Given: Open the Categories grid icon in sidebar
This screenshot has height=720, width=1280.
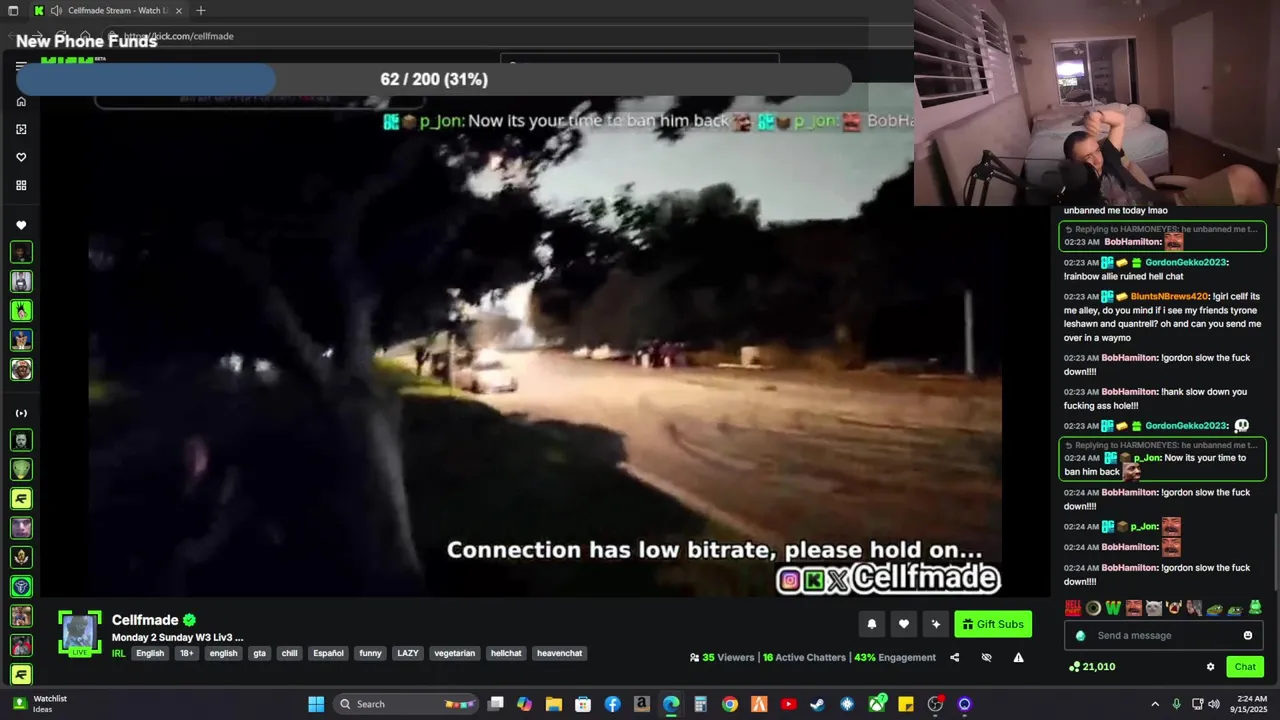Looking at the screenshot, I should [21, 185].
